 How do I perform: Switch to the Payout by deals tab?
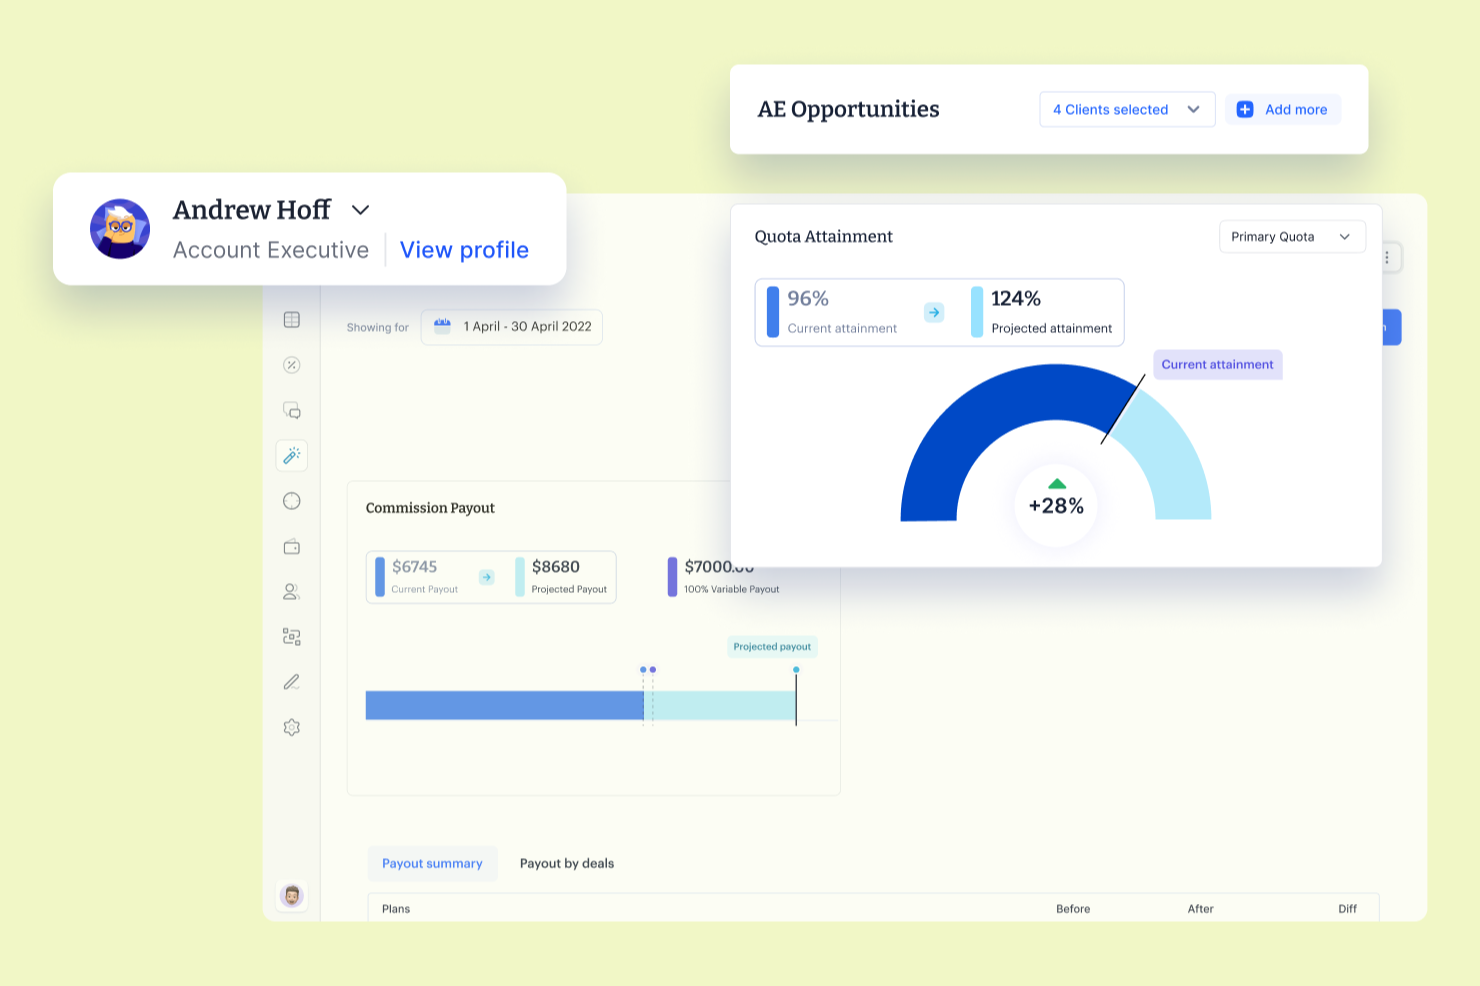coord(567,864)
